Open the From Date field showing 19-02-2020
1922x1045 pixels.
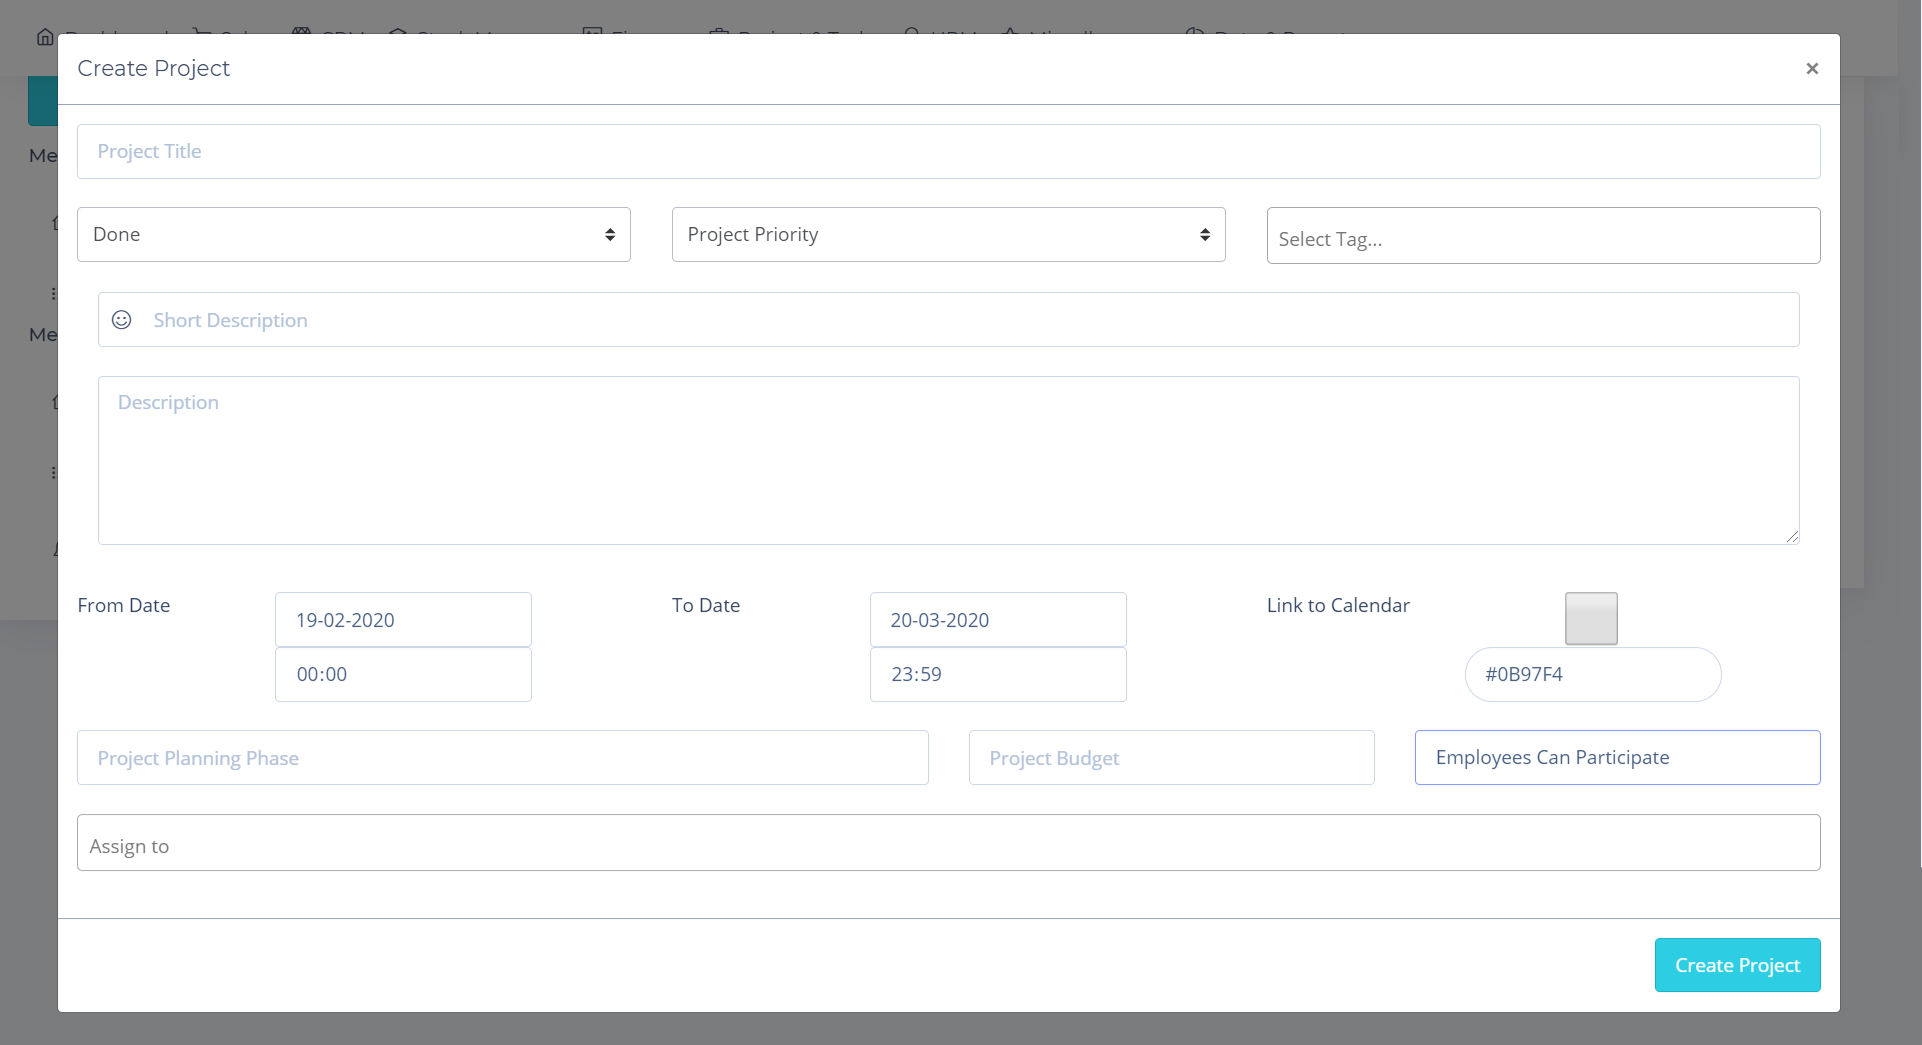point(403,620)
